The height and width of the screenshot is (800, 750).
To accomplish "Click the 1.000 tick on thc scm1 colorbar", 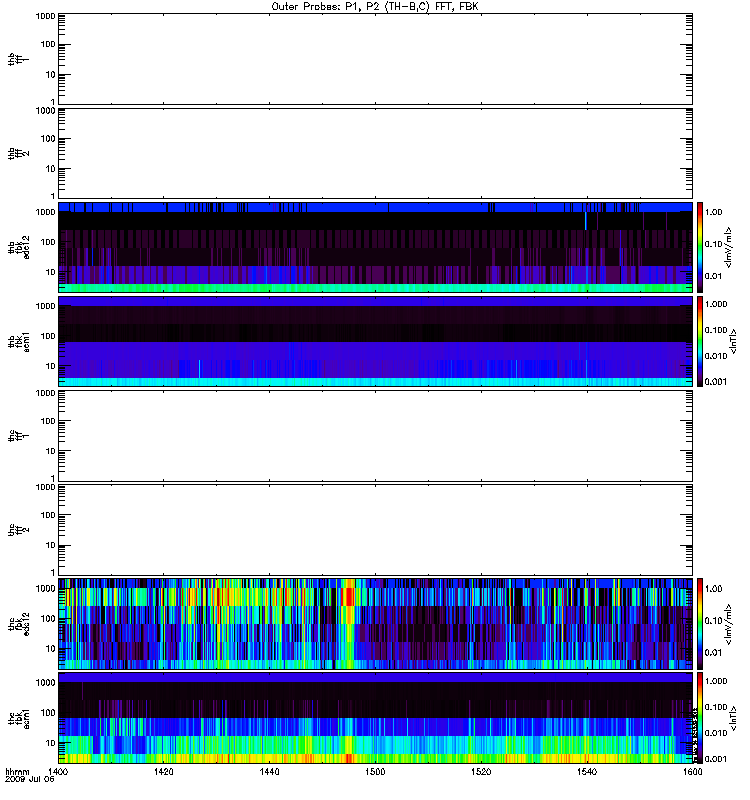I will point(716,681).
